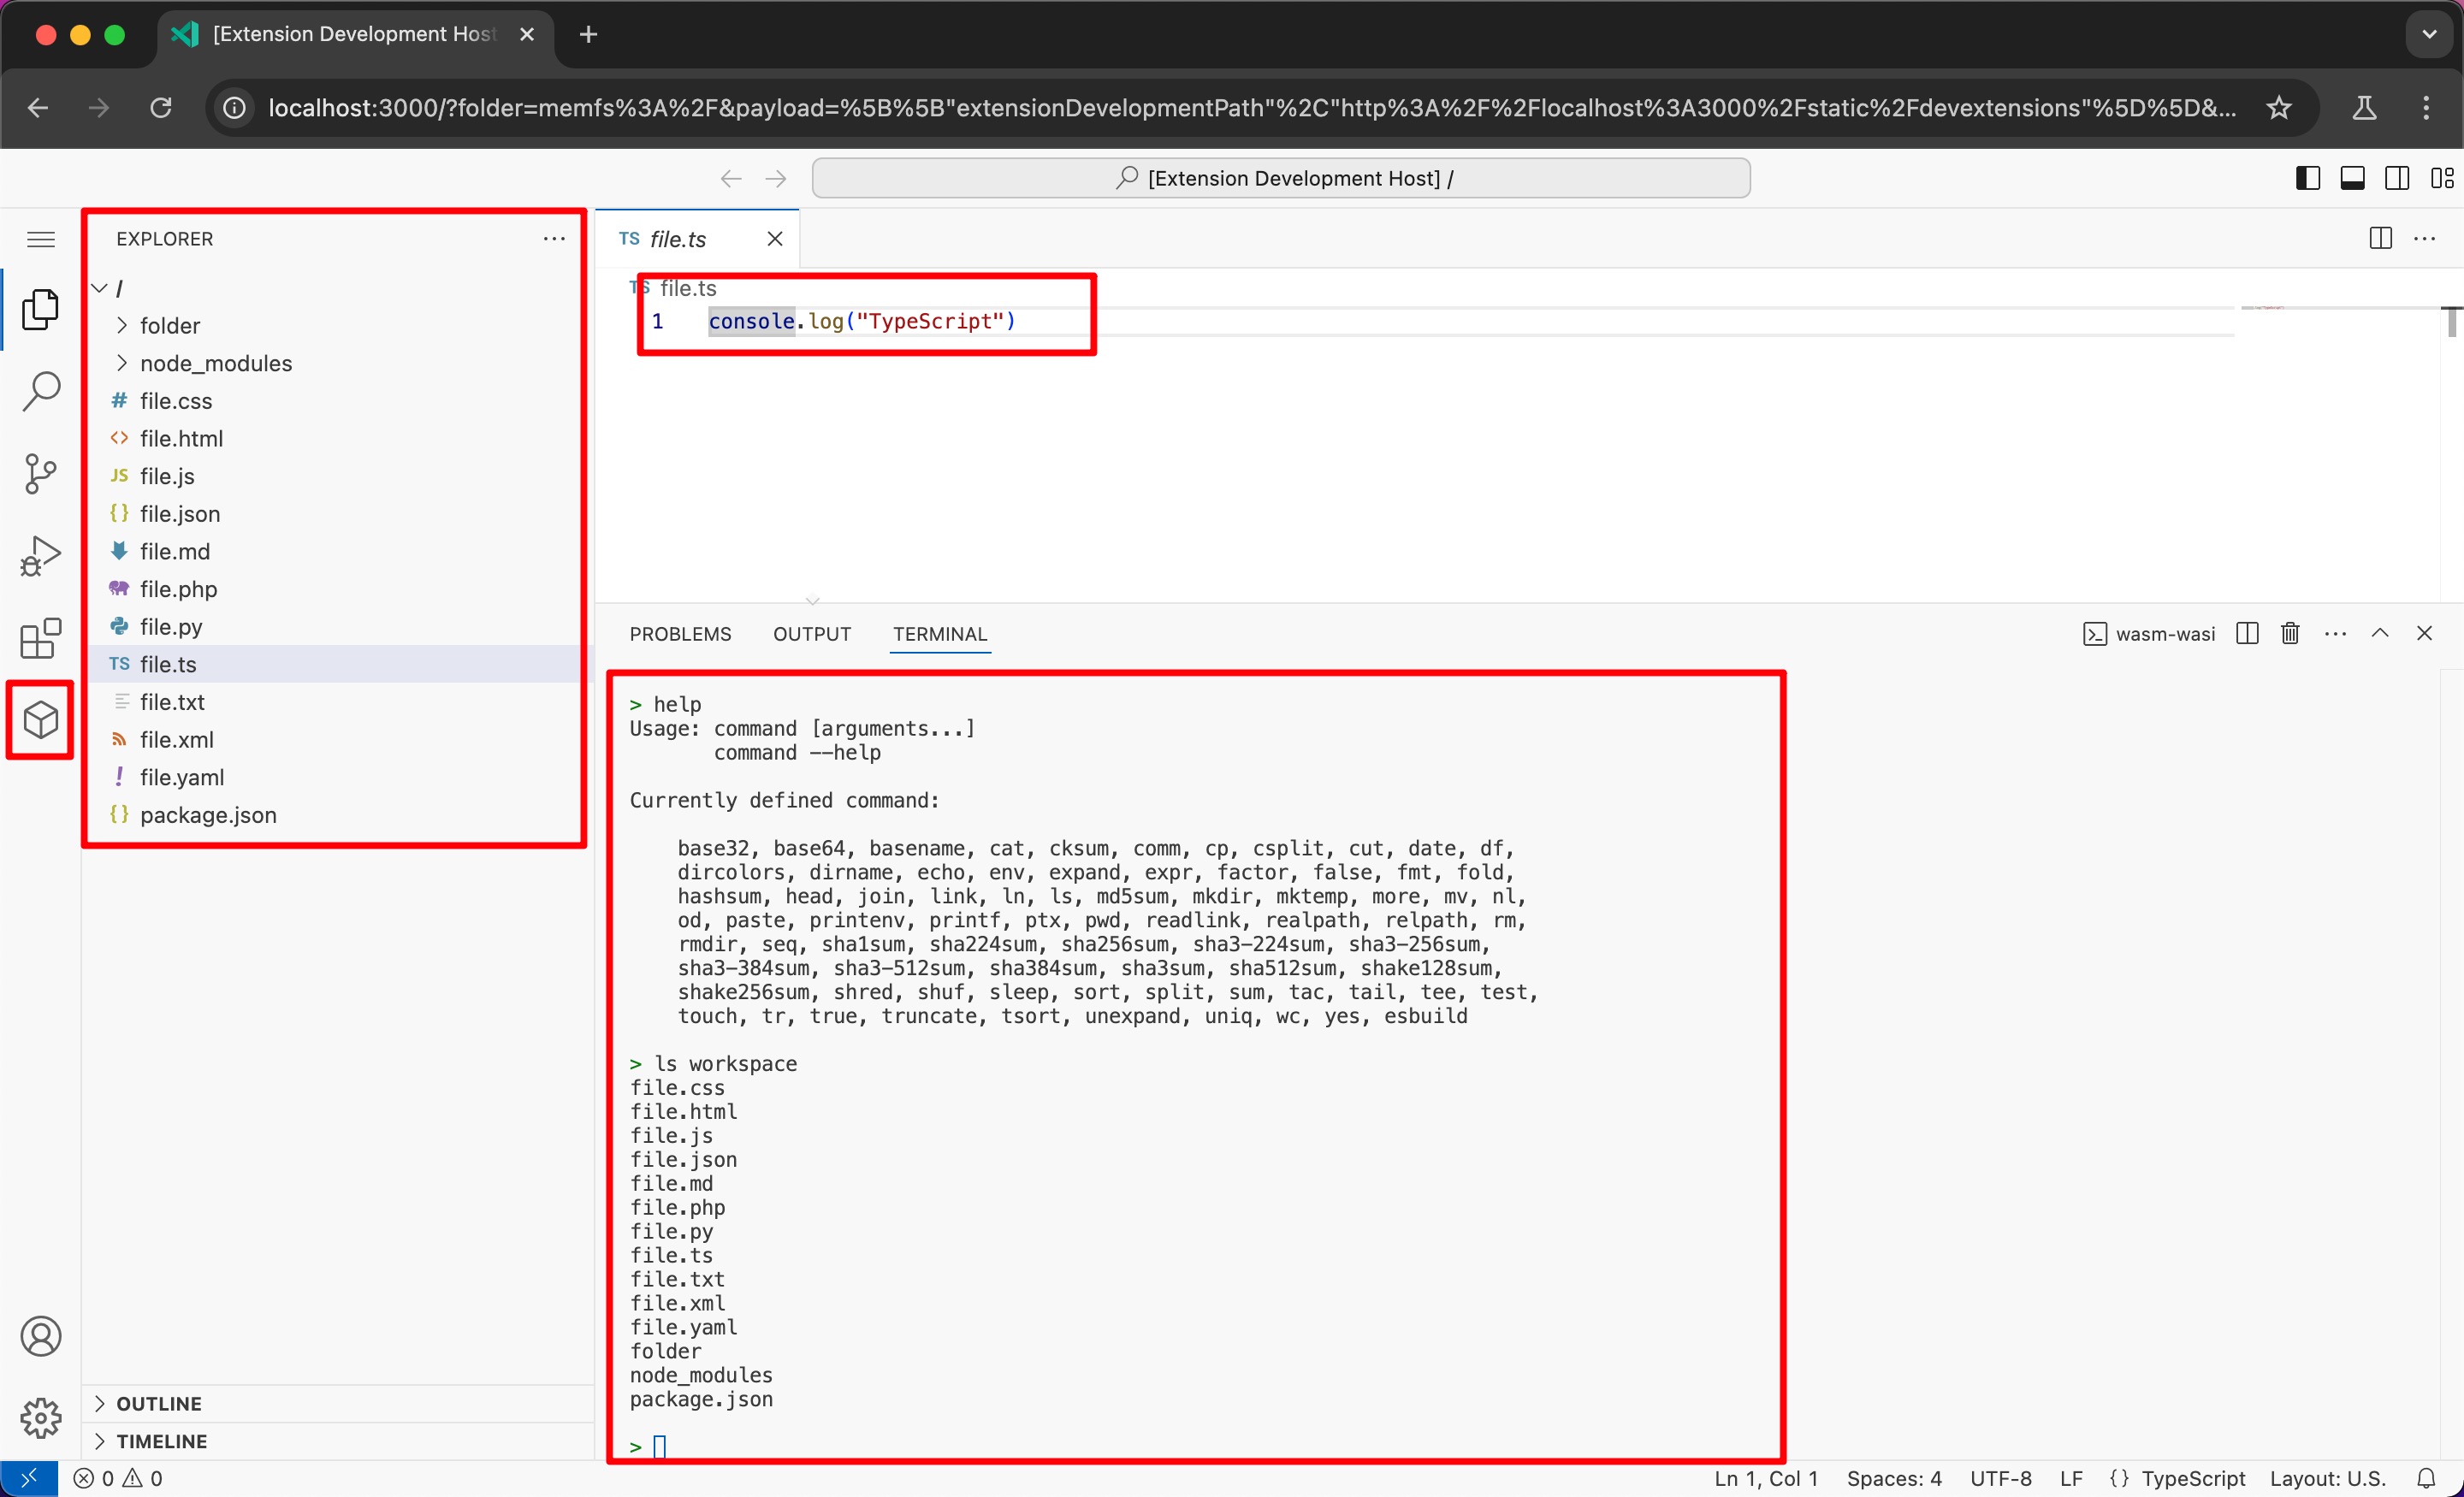The image size is (2464, 1497).
Task: Select the TypeScript language mode
Action: click(x=2193, y=1478)
